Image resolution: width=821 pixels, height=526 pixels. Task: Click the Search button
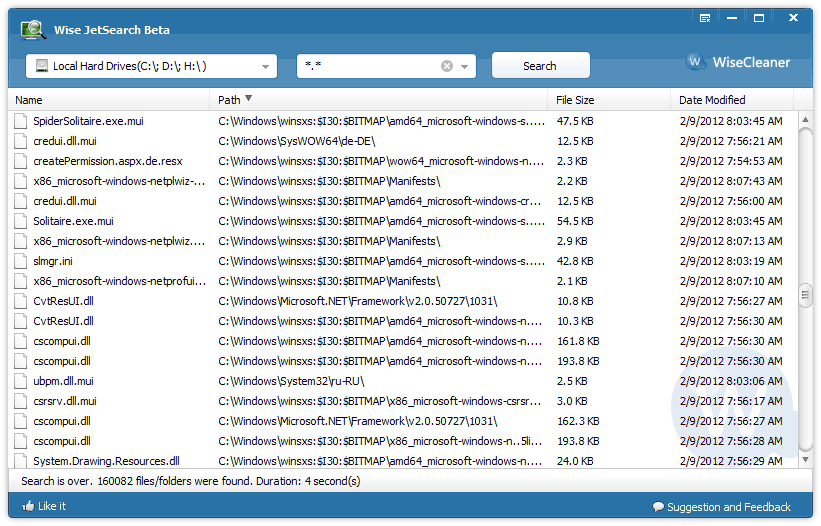(x=540, y=65)
